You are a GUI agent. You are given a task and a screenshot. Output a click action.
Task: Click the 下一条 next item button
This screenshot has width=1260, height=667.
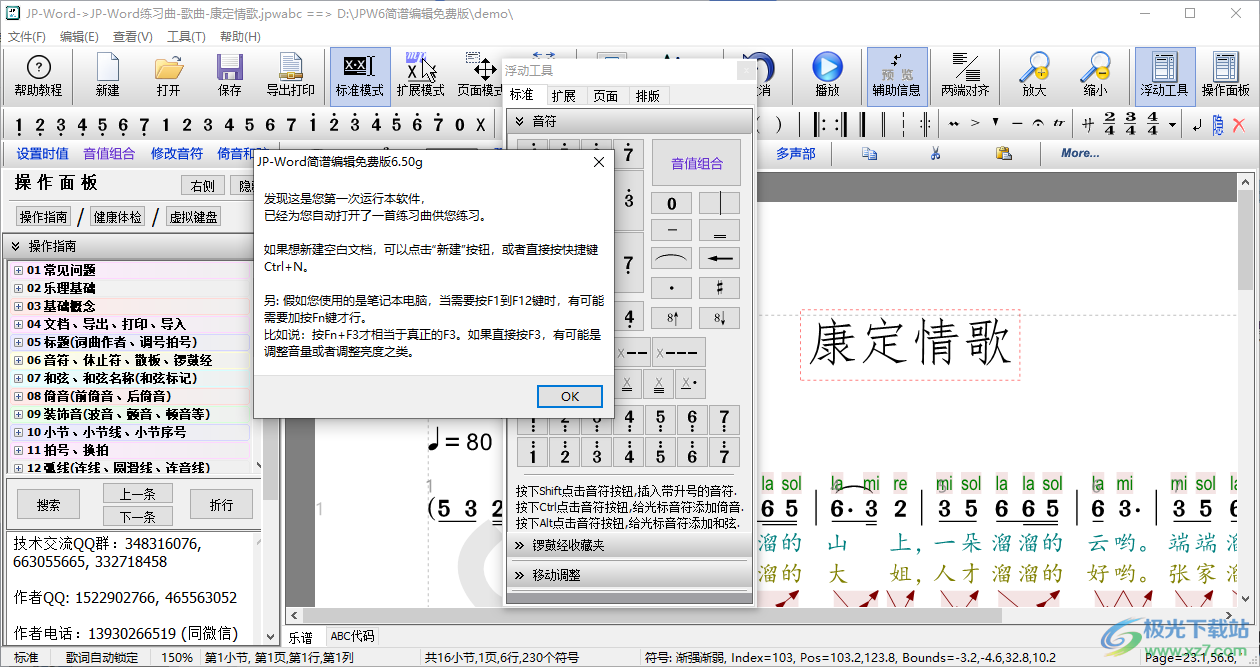pos(138,517)
